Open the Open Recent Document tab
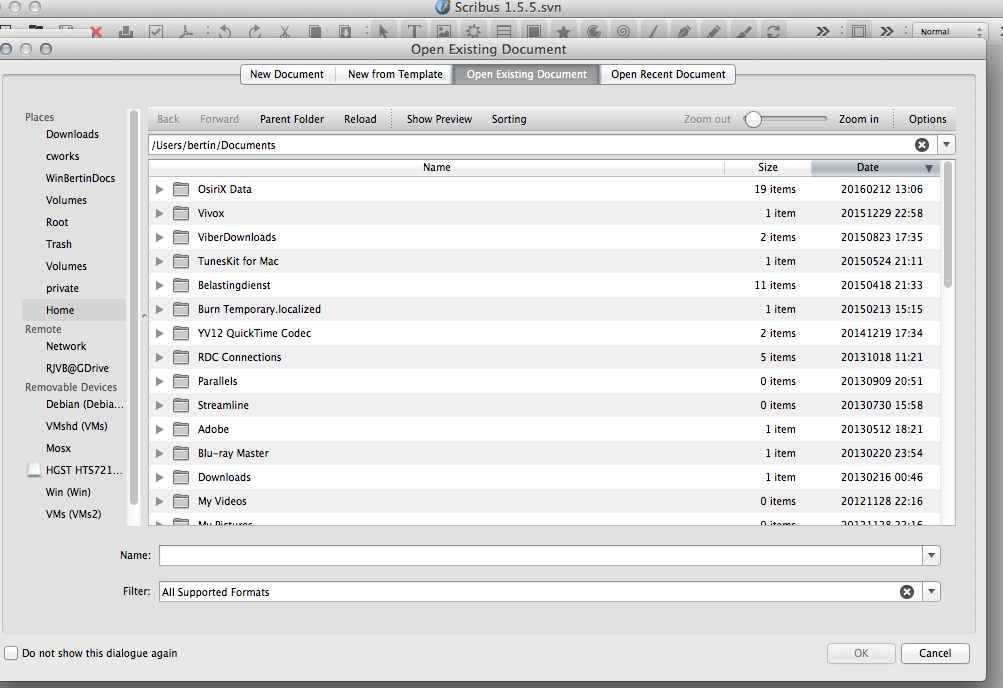The height and width of the screenshot is (688, 1003). (x=668, y=74)
